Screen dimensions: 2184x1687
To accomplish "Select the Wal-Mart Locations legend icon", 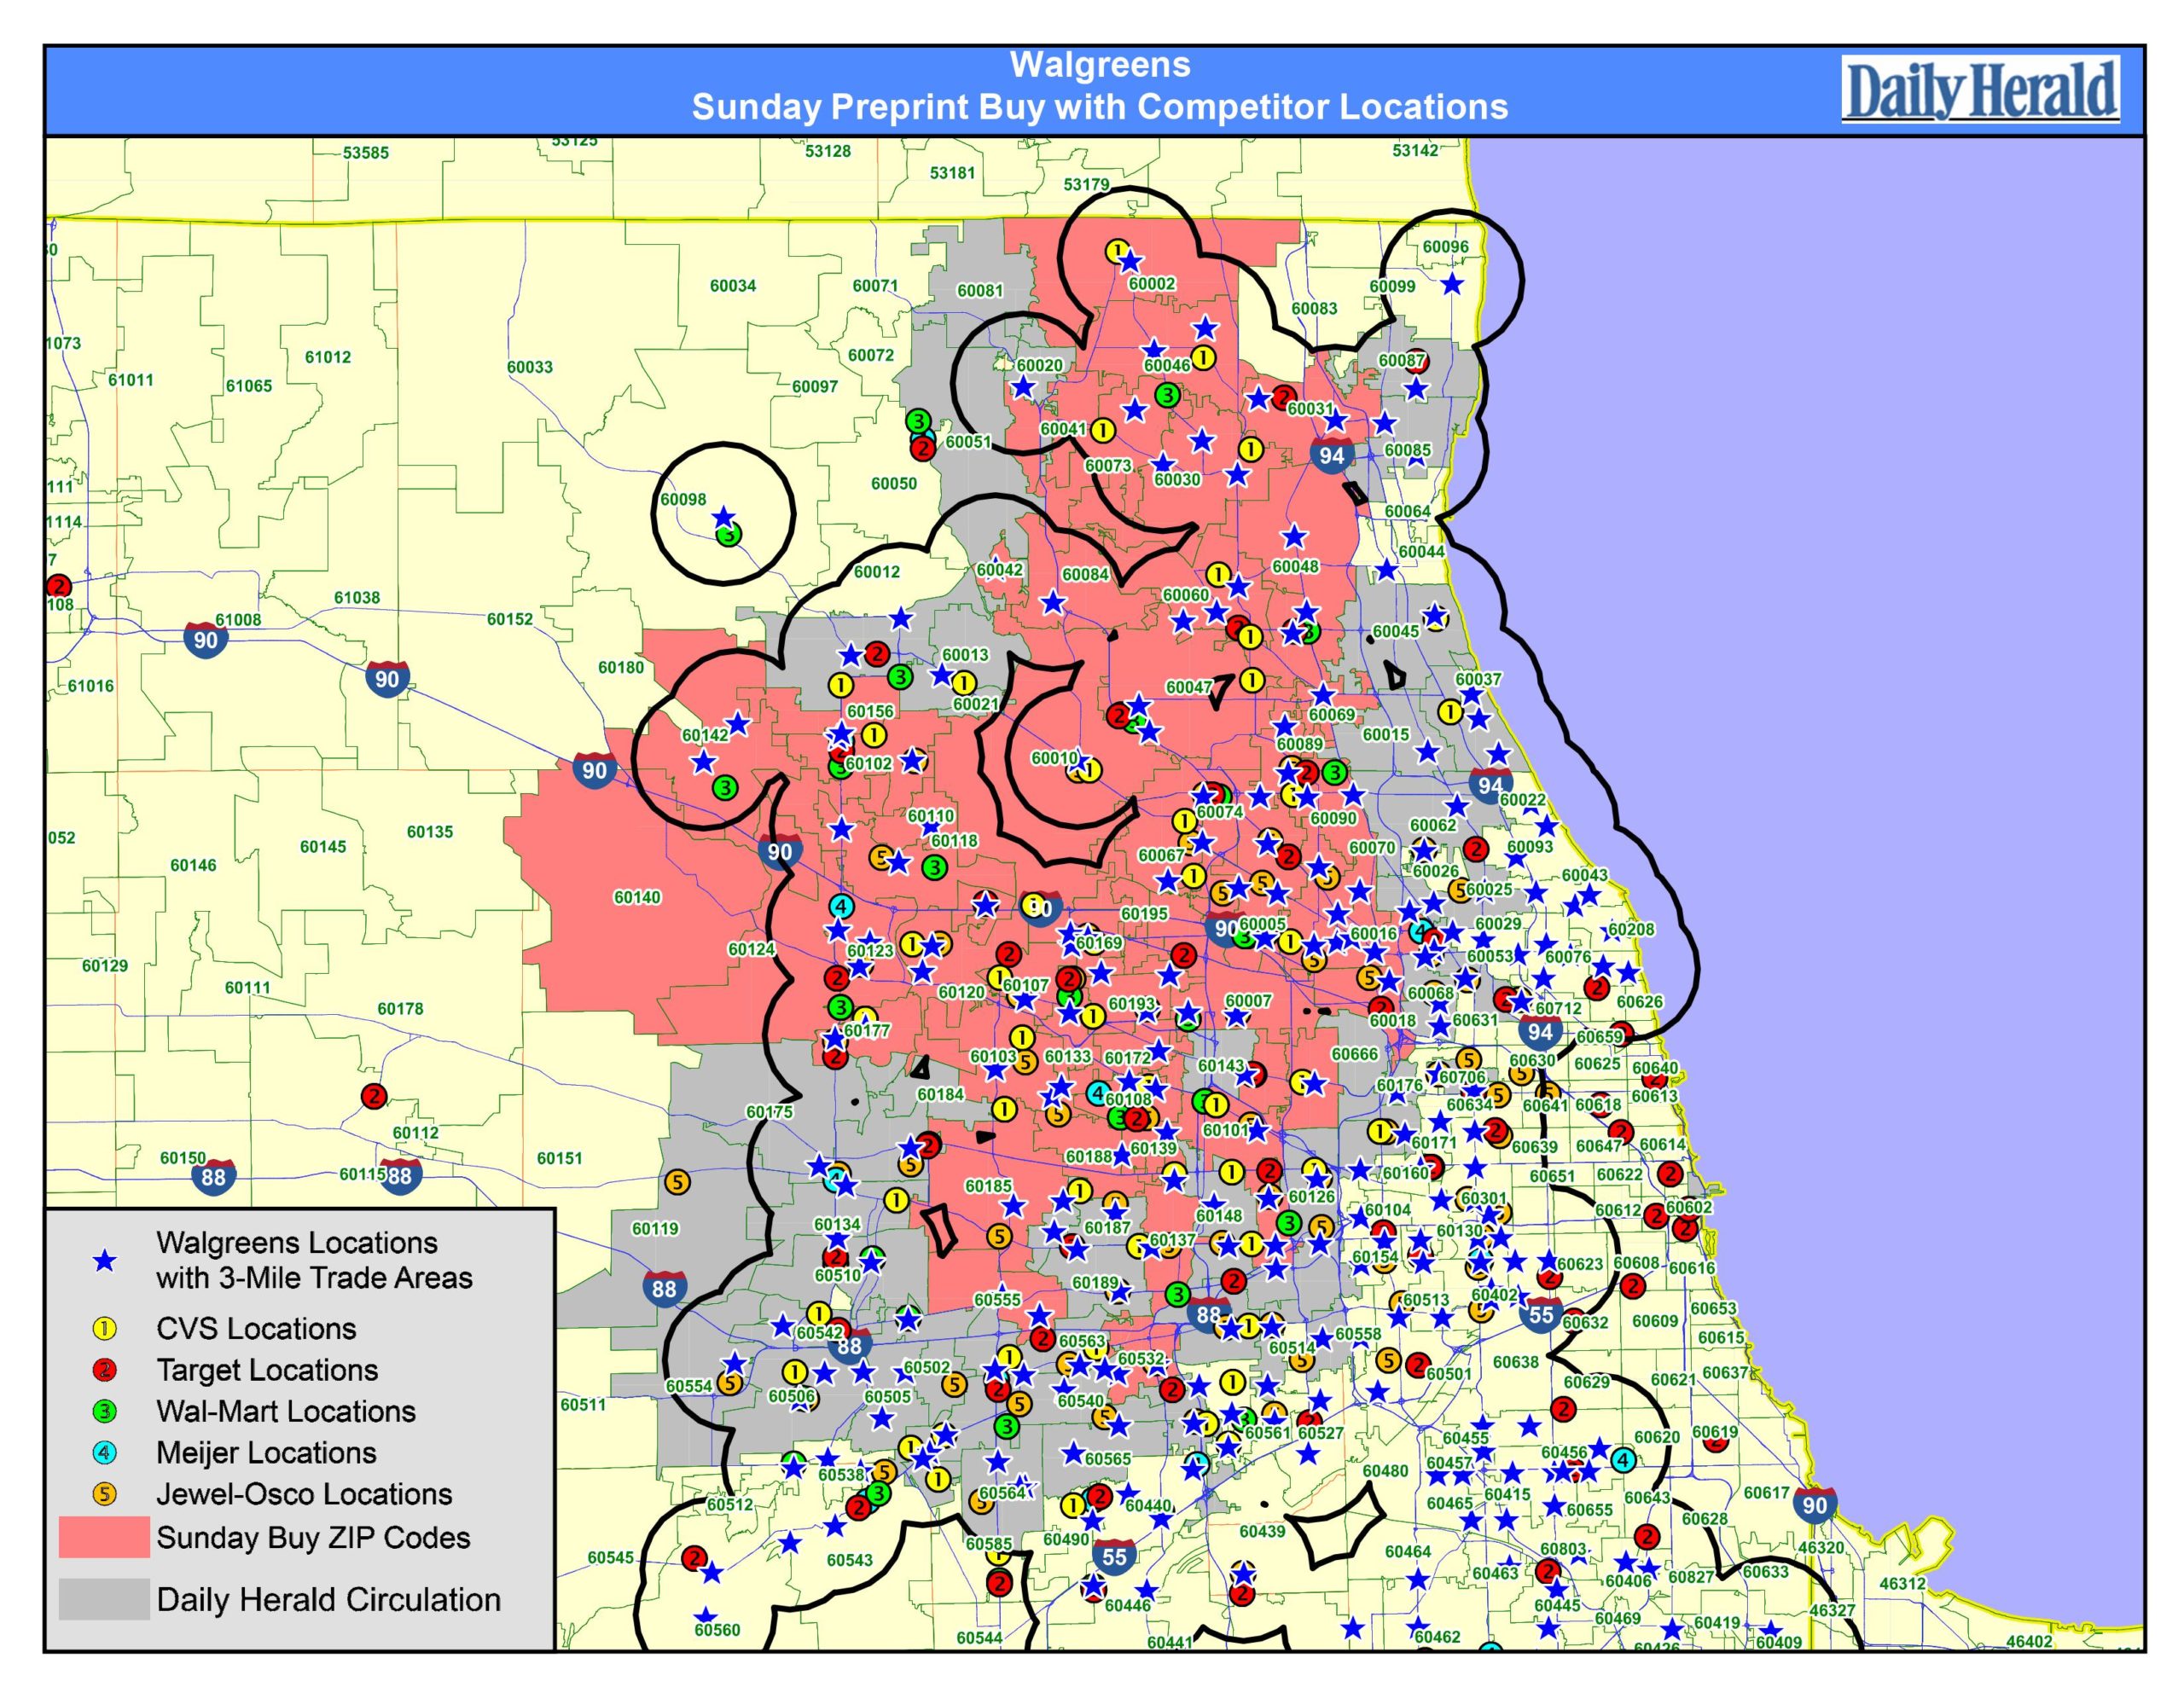I will tap(104, 1411).
